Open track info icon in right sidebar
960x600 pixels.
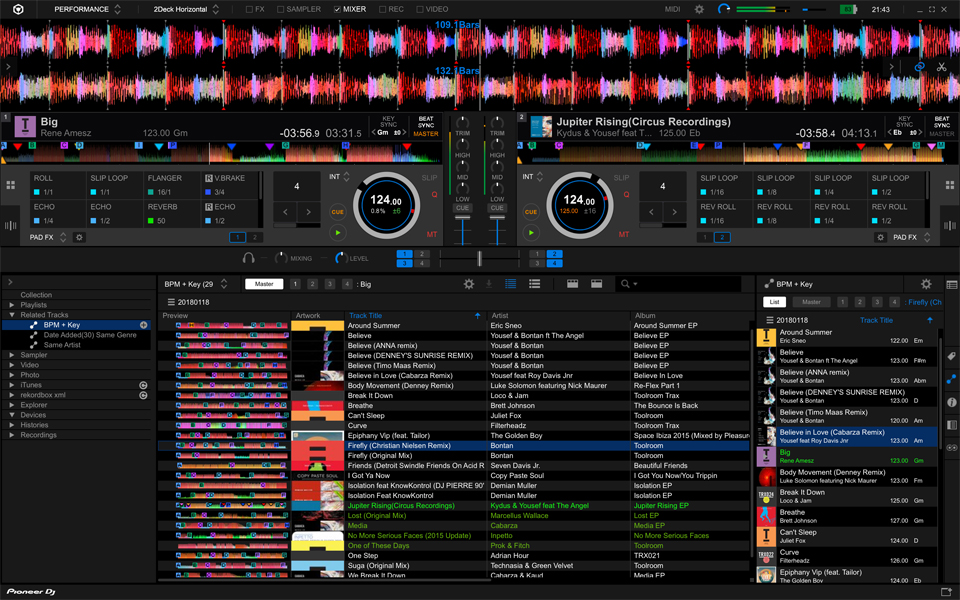(x=951, y=402)
